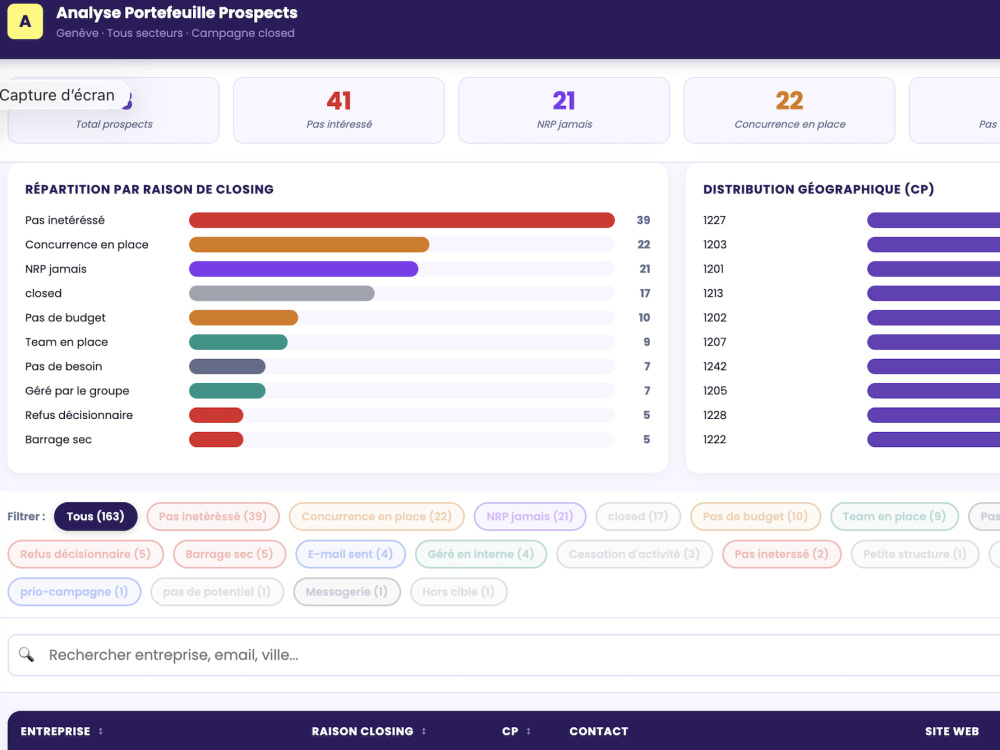Click the 1222 postal code label
This screenshot has width=1000, height=750.
(714, 439)
